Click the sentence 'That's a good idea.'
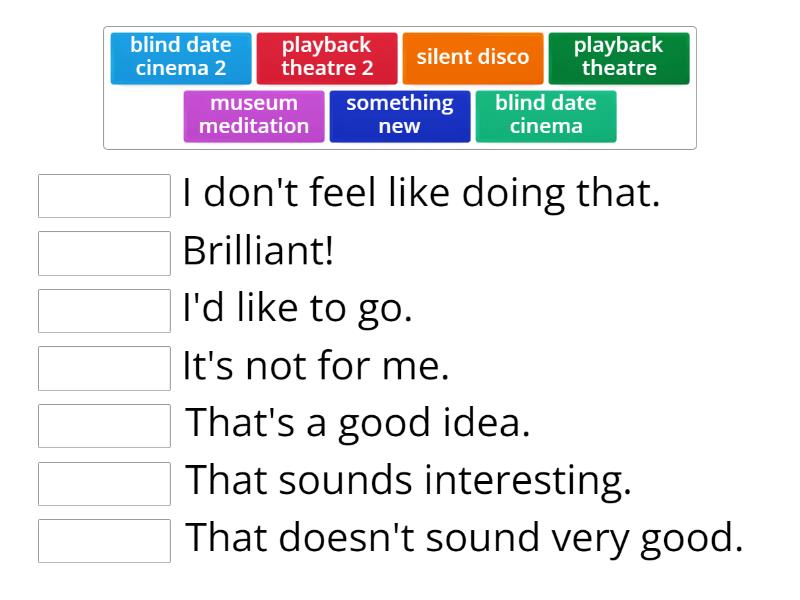 point(359,425)
